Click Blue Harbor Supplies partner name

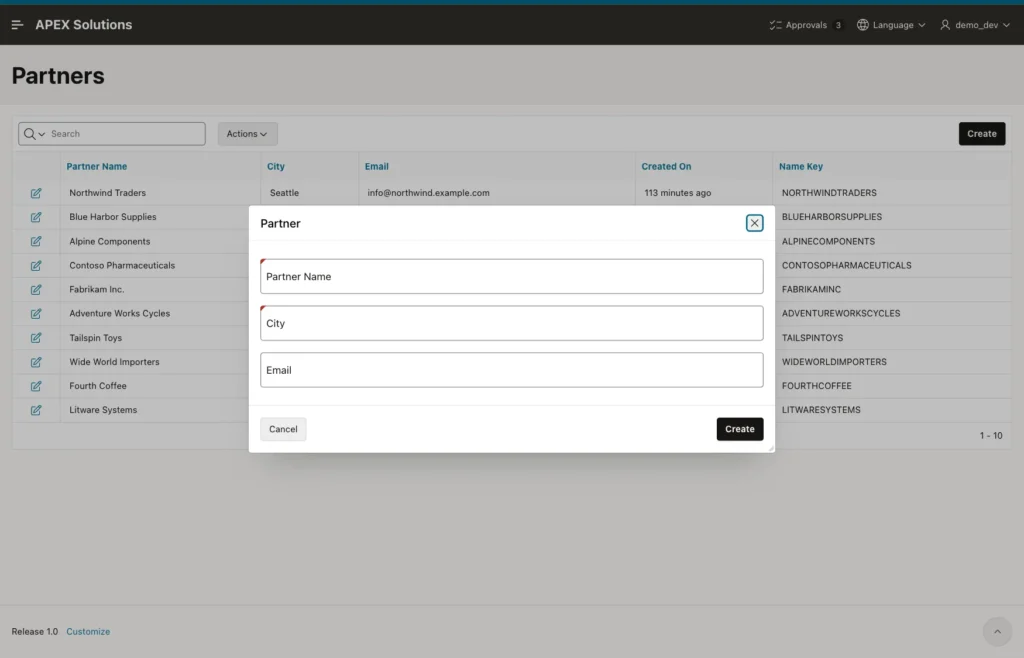[x=113, y=217]
